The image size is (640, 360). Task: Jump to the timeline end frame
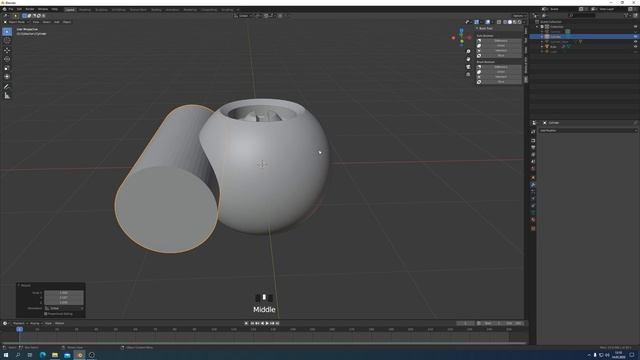click(278, 323)
